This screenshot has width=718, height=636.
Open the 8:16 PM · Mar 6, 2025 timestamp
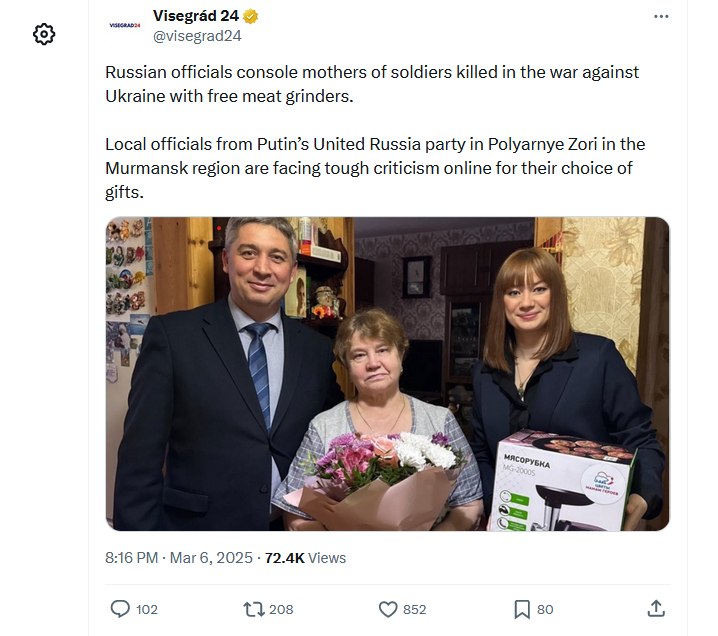[179, 557]
